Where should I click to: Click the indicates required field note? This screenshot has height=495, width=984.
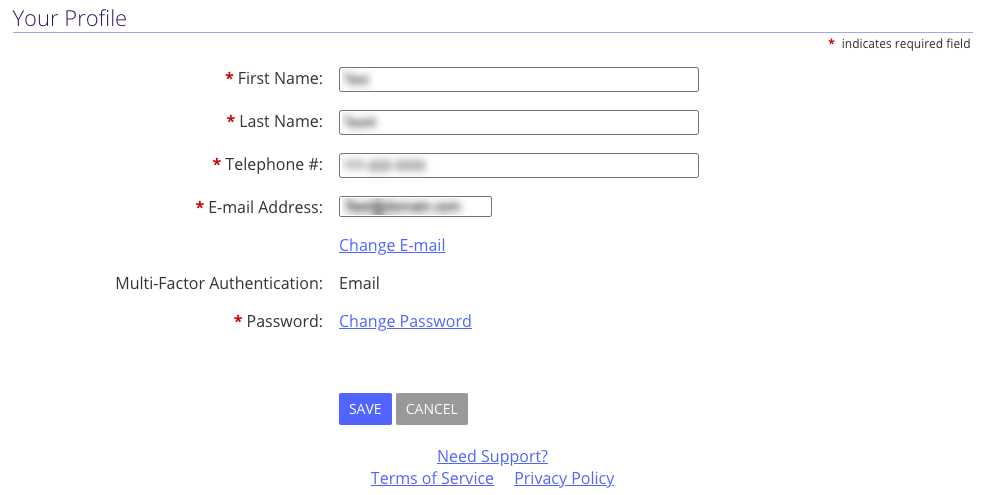[906, 44]
